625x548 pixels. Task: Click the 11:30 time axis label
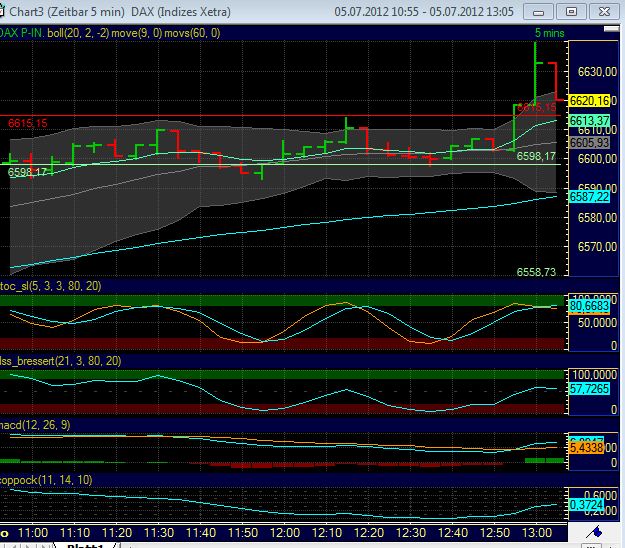159,533
